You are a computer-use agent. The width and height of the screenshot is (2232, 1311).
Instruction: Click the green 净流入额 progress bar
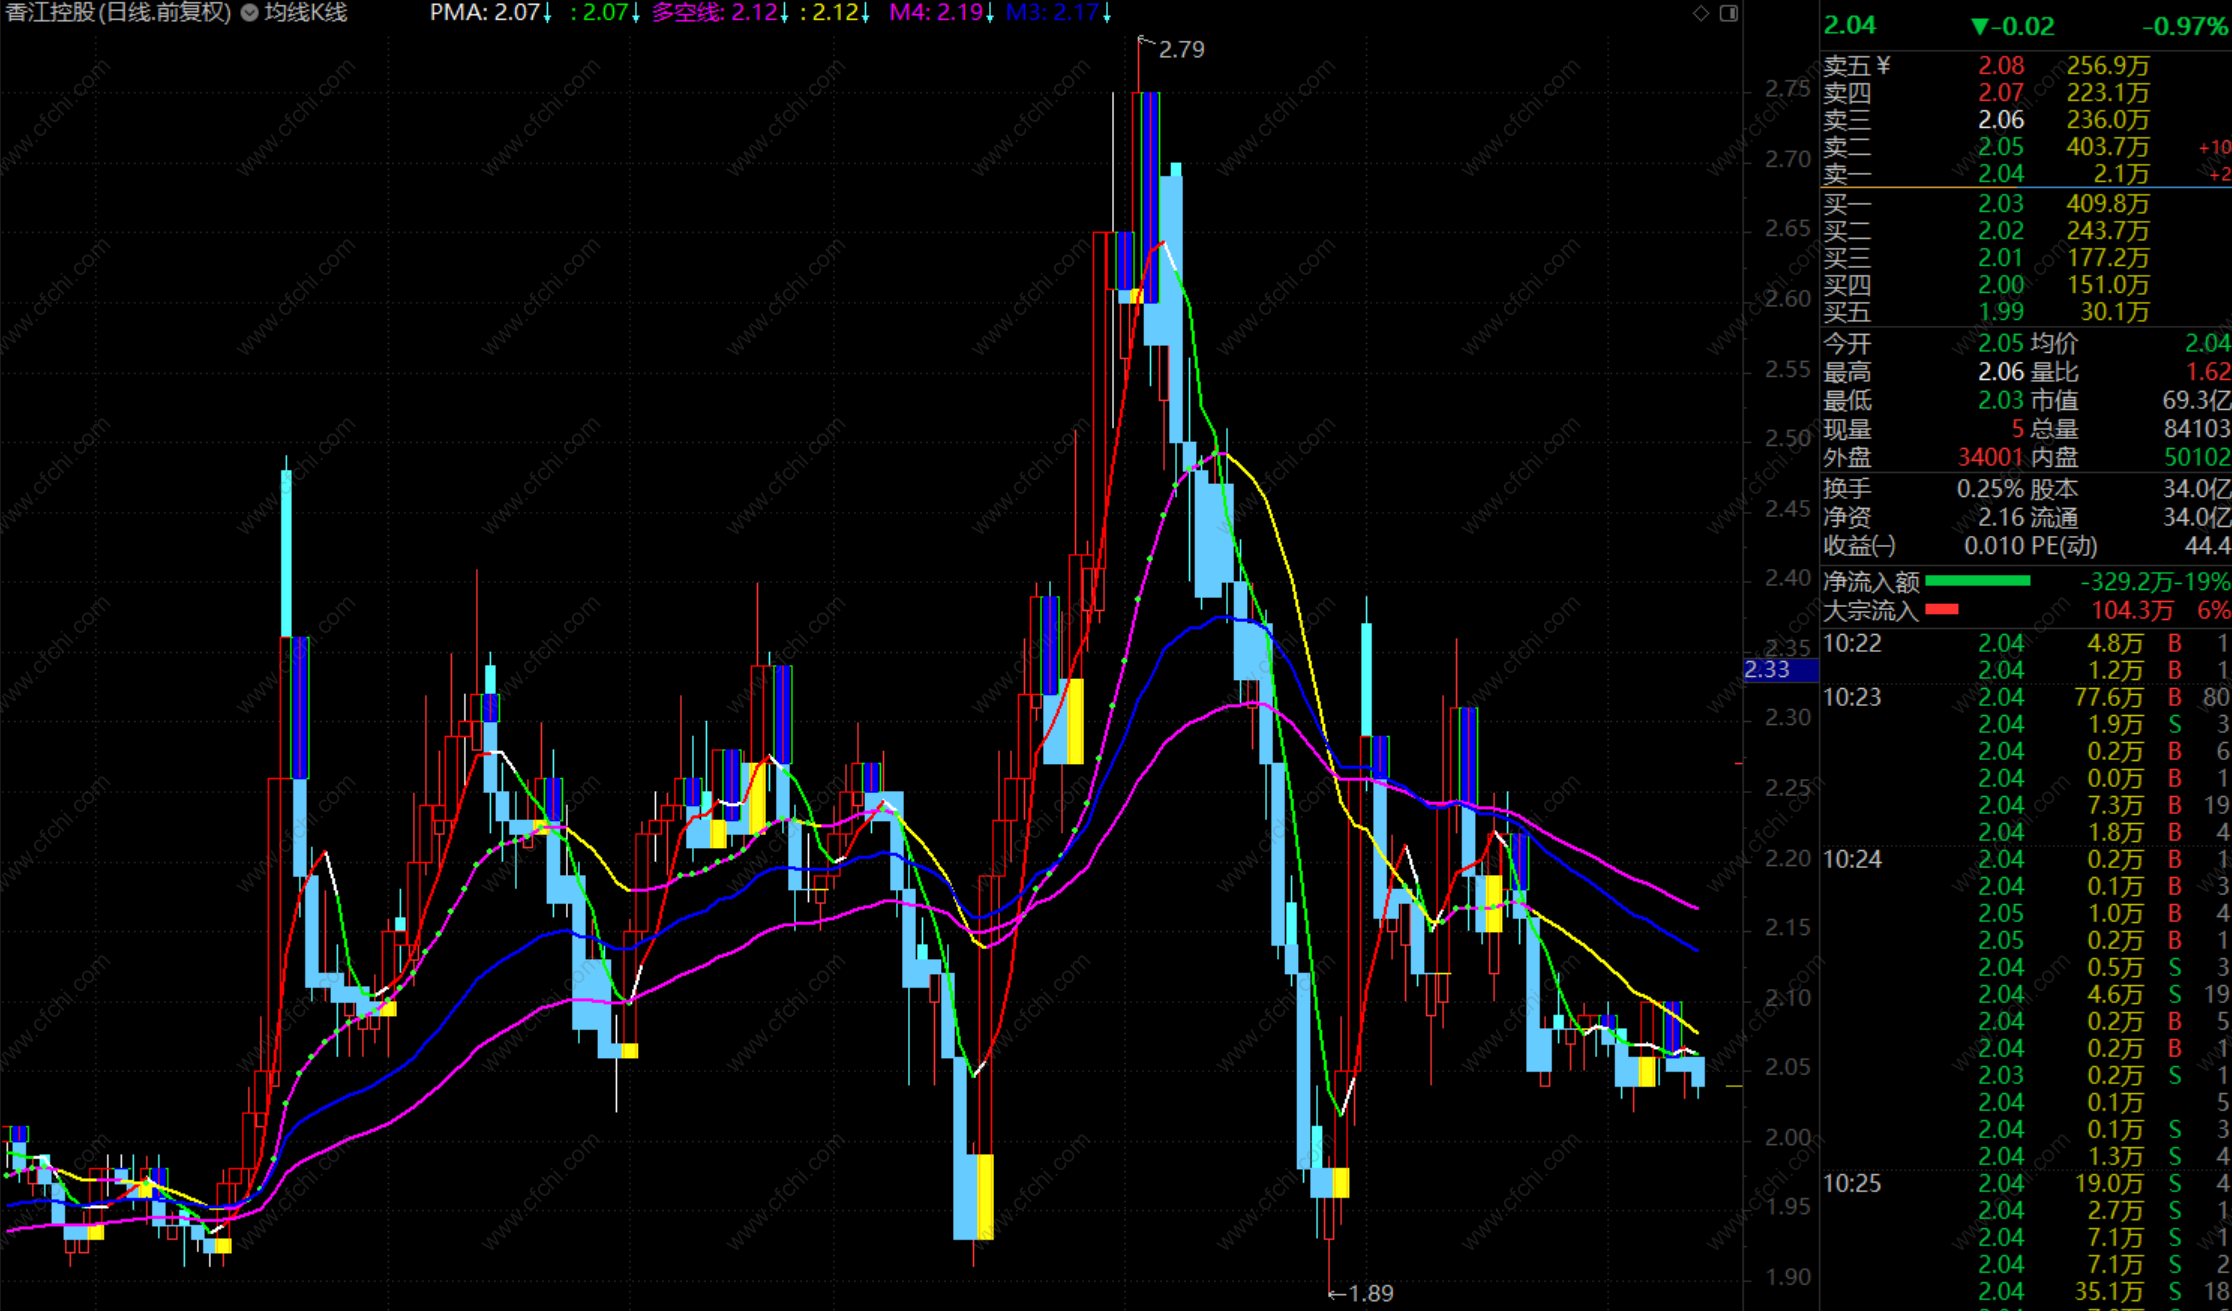click(x=1977, y=581)
